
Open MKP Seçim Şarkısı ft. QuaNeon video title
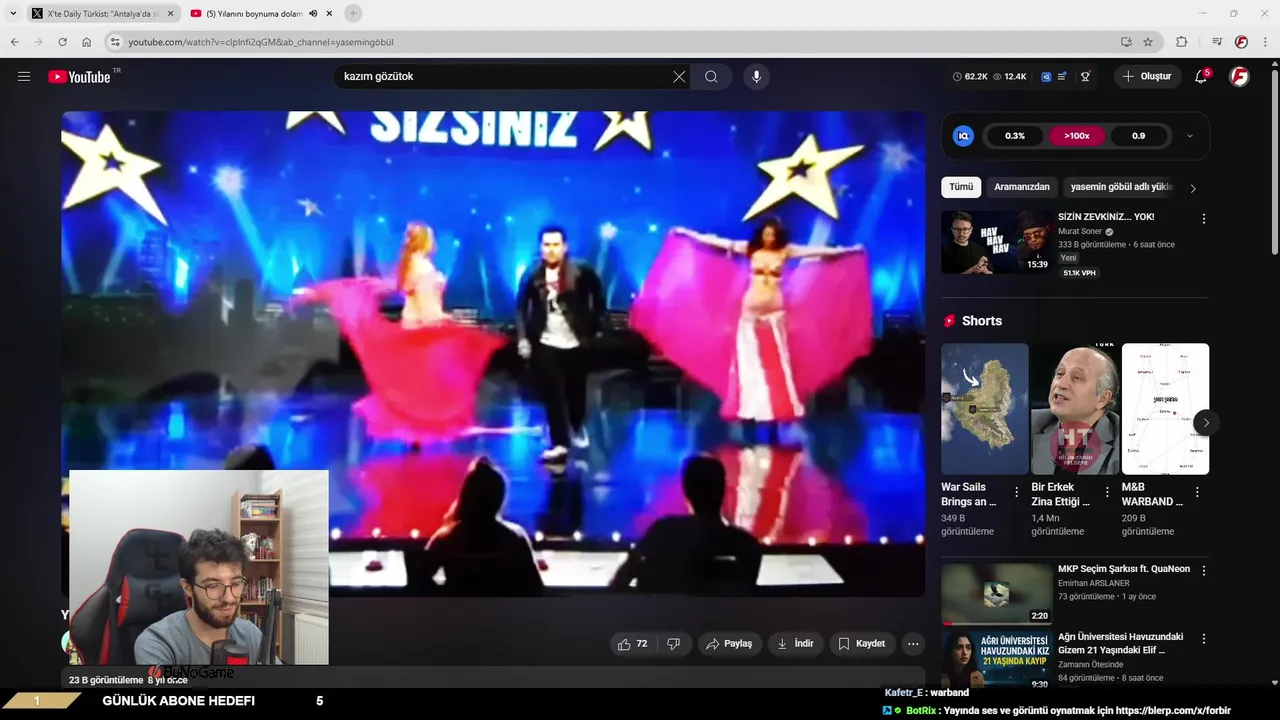(x=1124, y=569)
